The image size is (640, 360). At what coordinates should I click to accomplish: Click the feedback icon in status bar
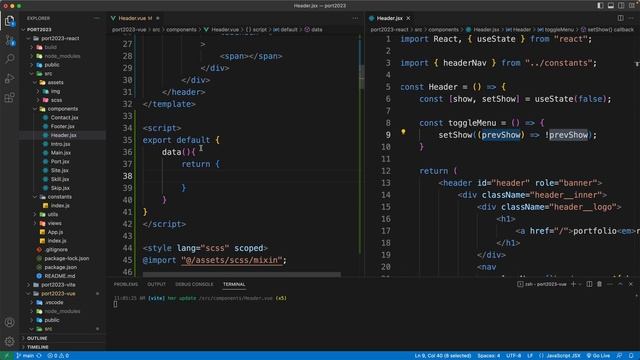[x=620, y=356]
